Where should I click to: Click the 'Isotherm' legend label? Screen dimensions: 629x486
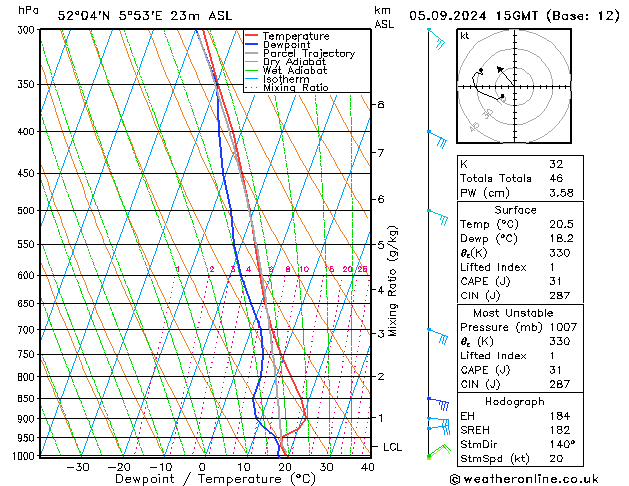(x=286, y=79)
